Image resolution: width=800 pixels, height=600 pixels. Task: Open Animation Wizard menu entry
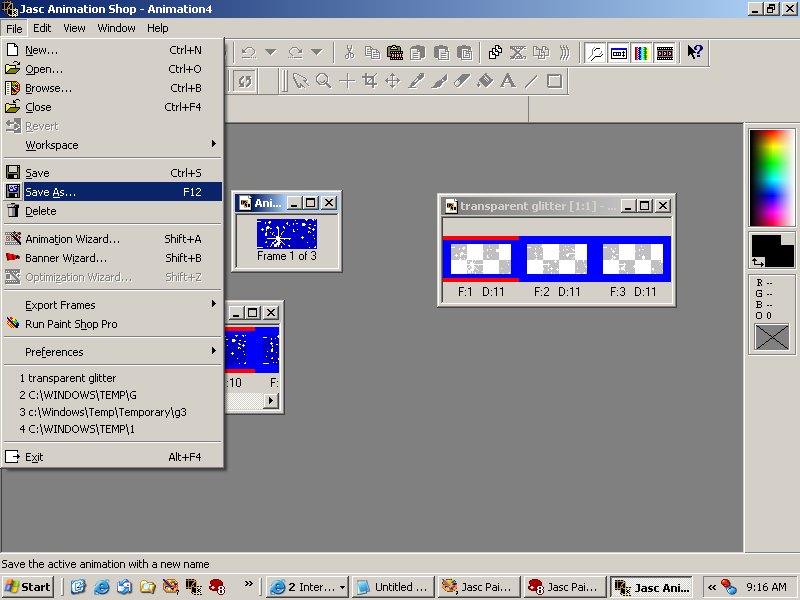pyautogui.click(x=72, y=239)
